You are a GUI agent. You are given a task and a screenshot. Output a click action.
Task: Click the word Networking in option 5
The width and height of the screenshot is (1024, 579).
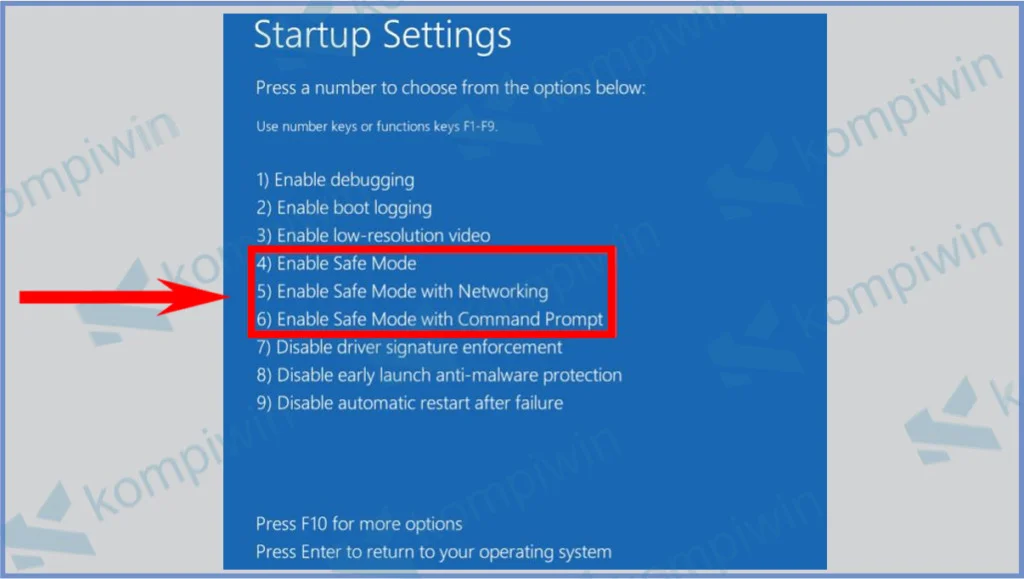pyautogui.click(x=503, y=292)
